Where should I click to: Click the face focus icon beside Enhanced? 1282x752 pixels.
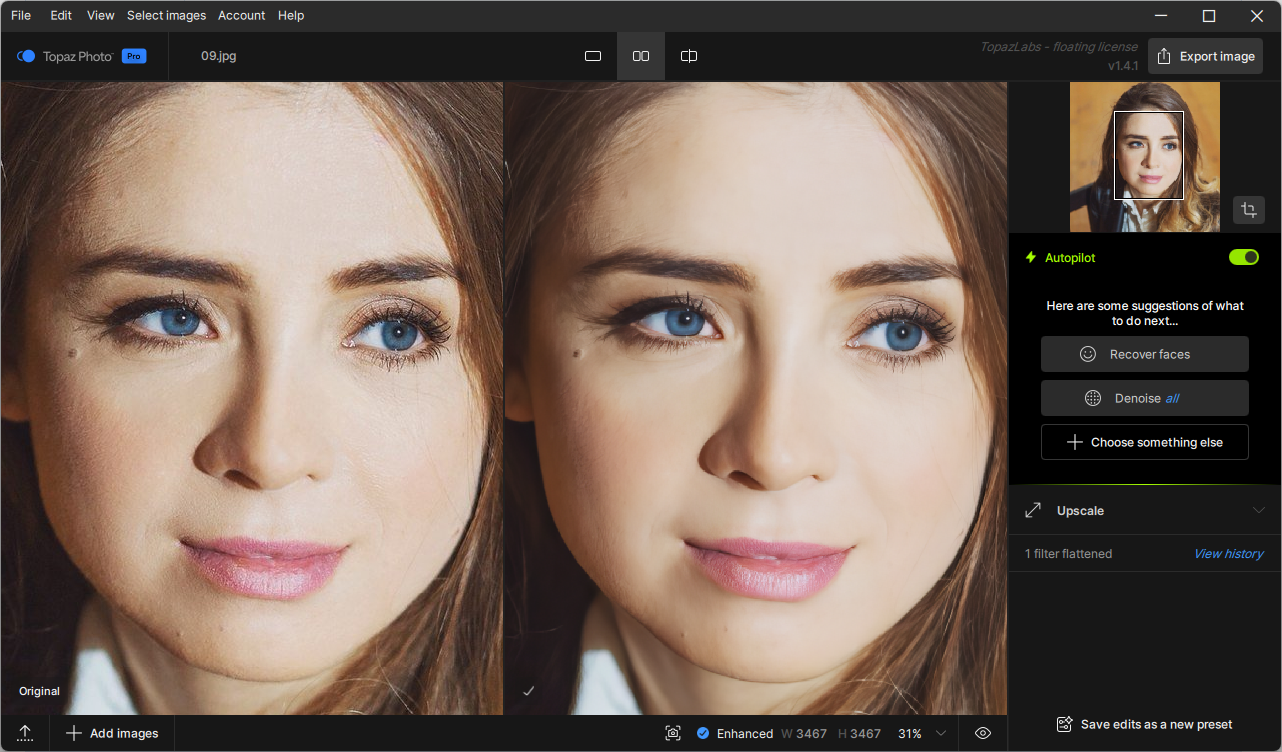click(673, 734)
